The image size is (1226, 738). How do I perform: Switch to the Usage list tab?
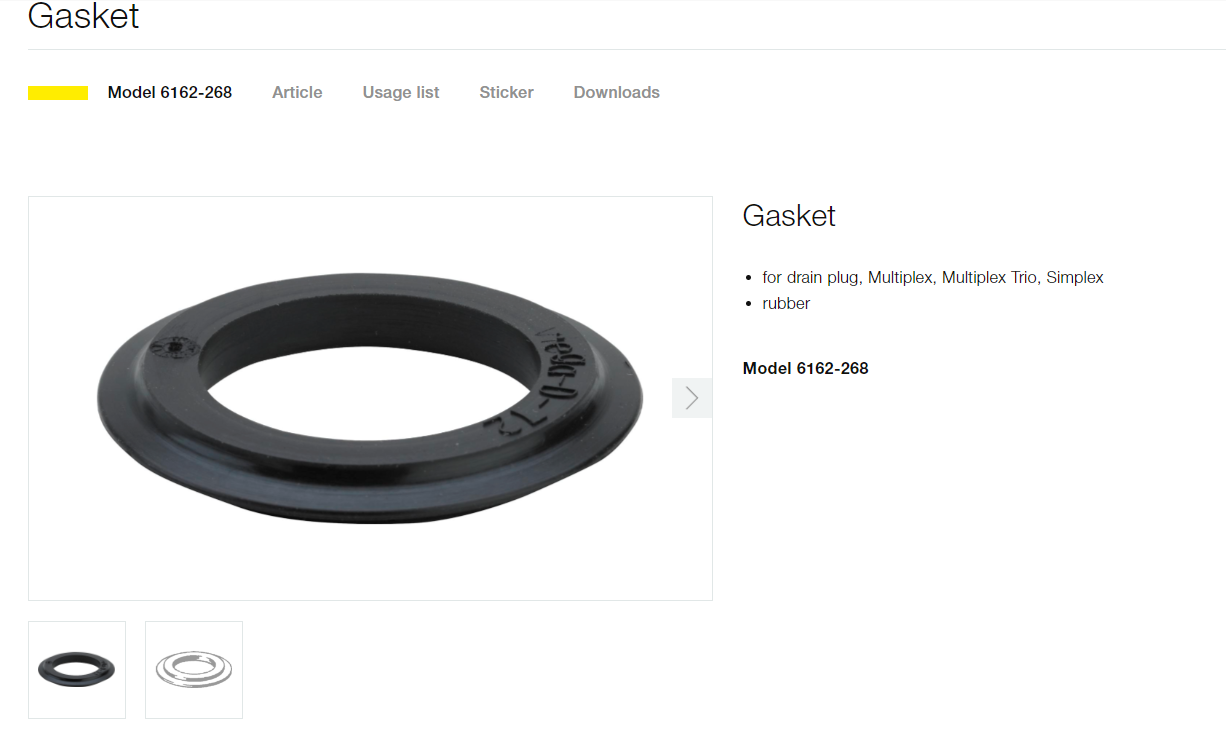click(x=401, y=92)
